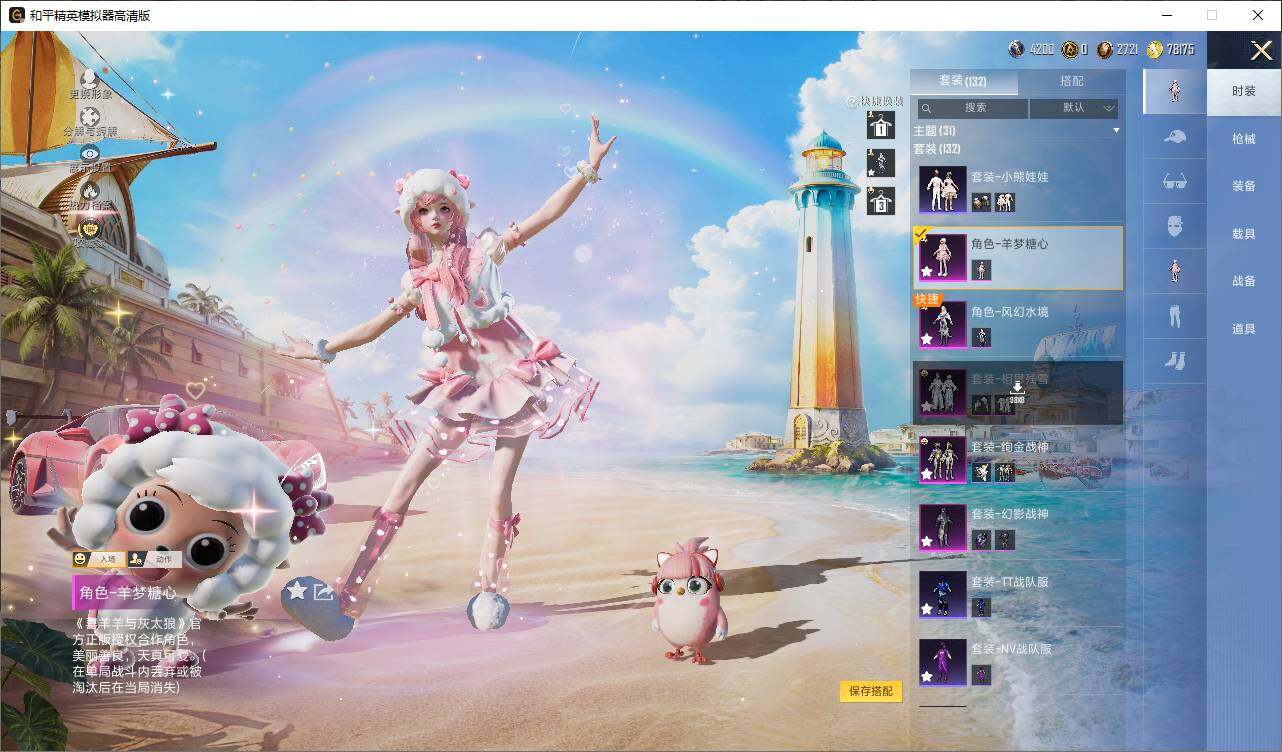Open the 战备 tab
Image resolution: width=1282 pixels, height=752 pixels.
coord(1244,281)
